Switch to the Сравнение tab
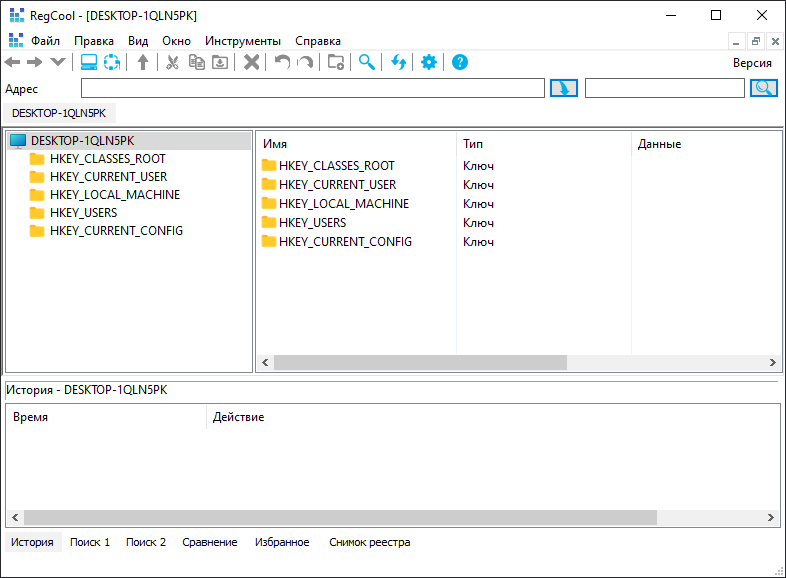Image resolution: width=786 pixels, height=578 pixels. click(210, 542)
